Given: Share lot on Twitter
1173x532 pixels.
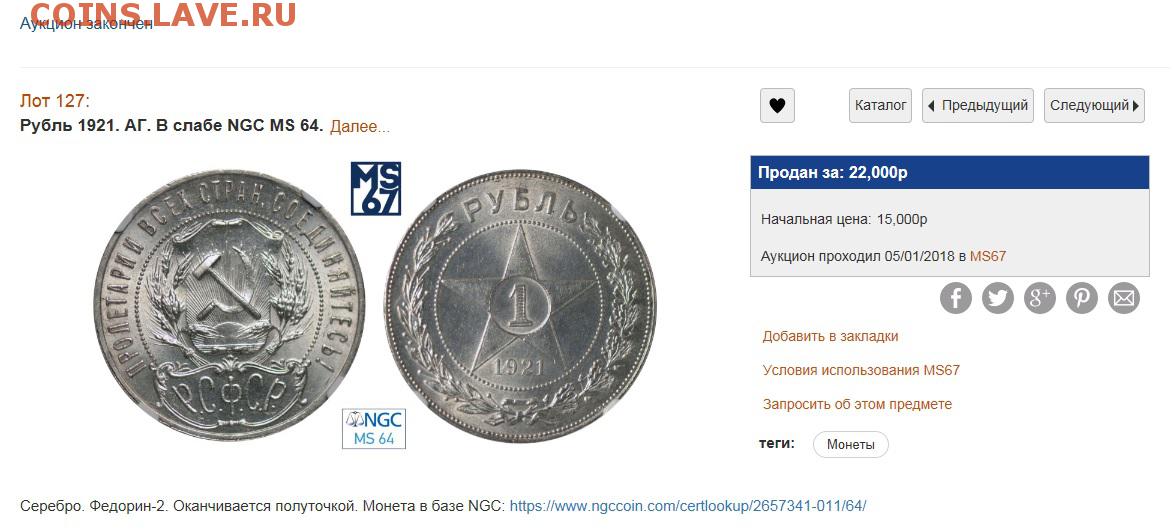Looking at the screenshot, I should tap(997, 298).
